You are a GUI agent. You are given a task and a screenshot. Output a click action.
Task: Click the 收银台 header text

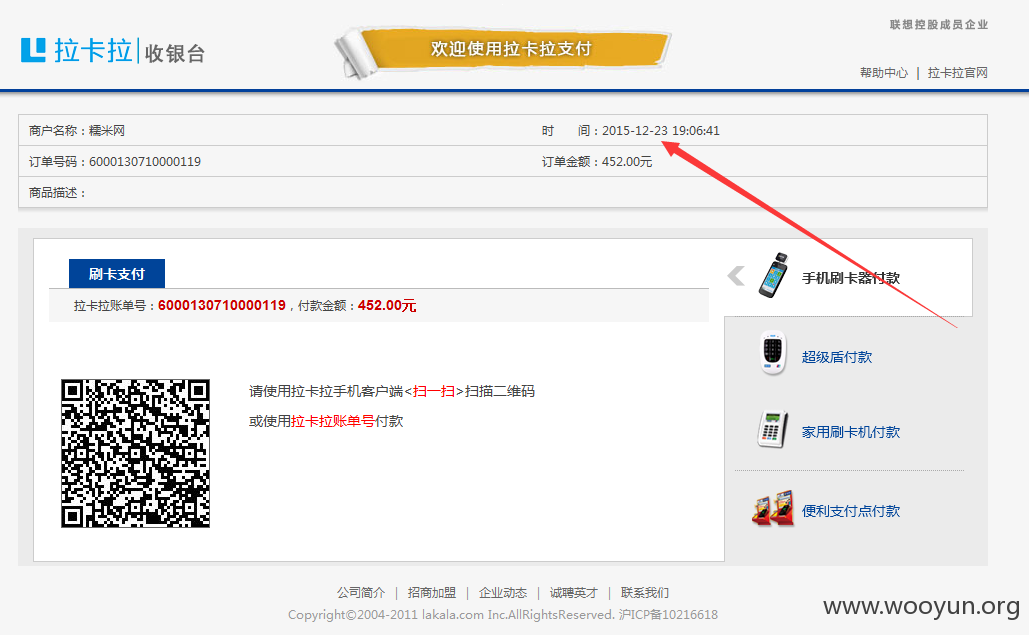coord(175,53)
